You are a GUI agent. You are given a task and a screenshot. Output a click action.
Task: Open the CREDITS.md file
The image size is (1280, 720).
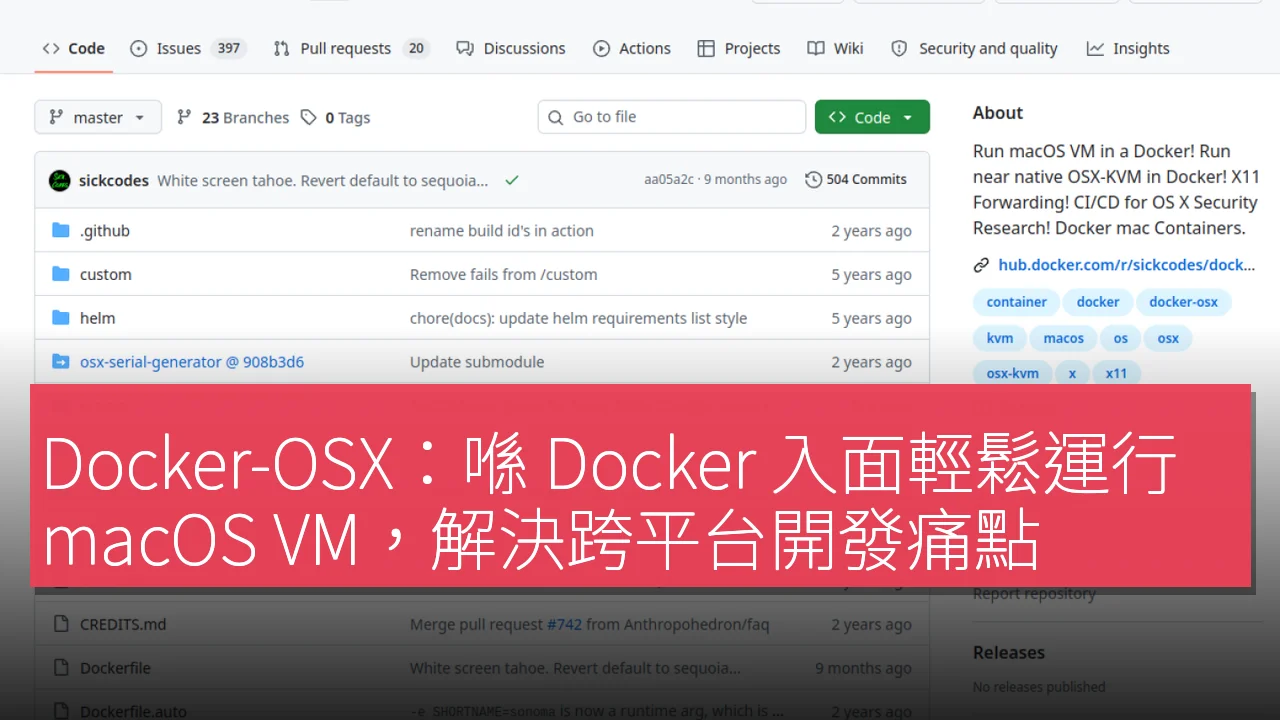point(123,624)
